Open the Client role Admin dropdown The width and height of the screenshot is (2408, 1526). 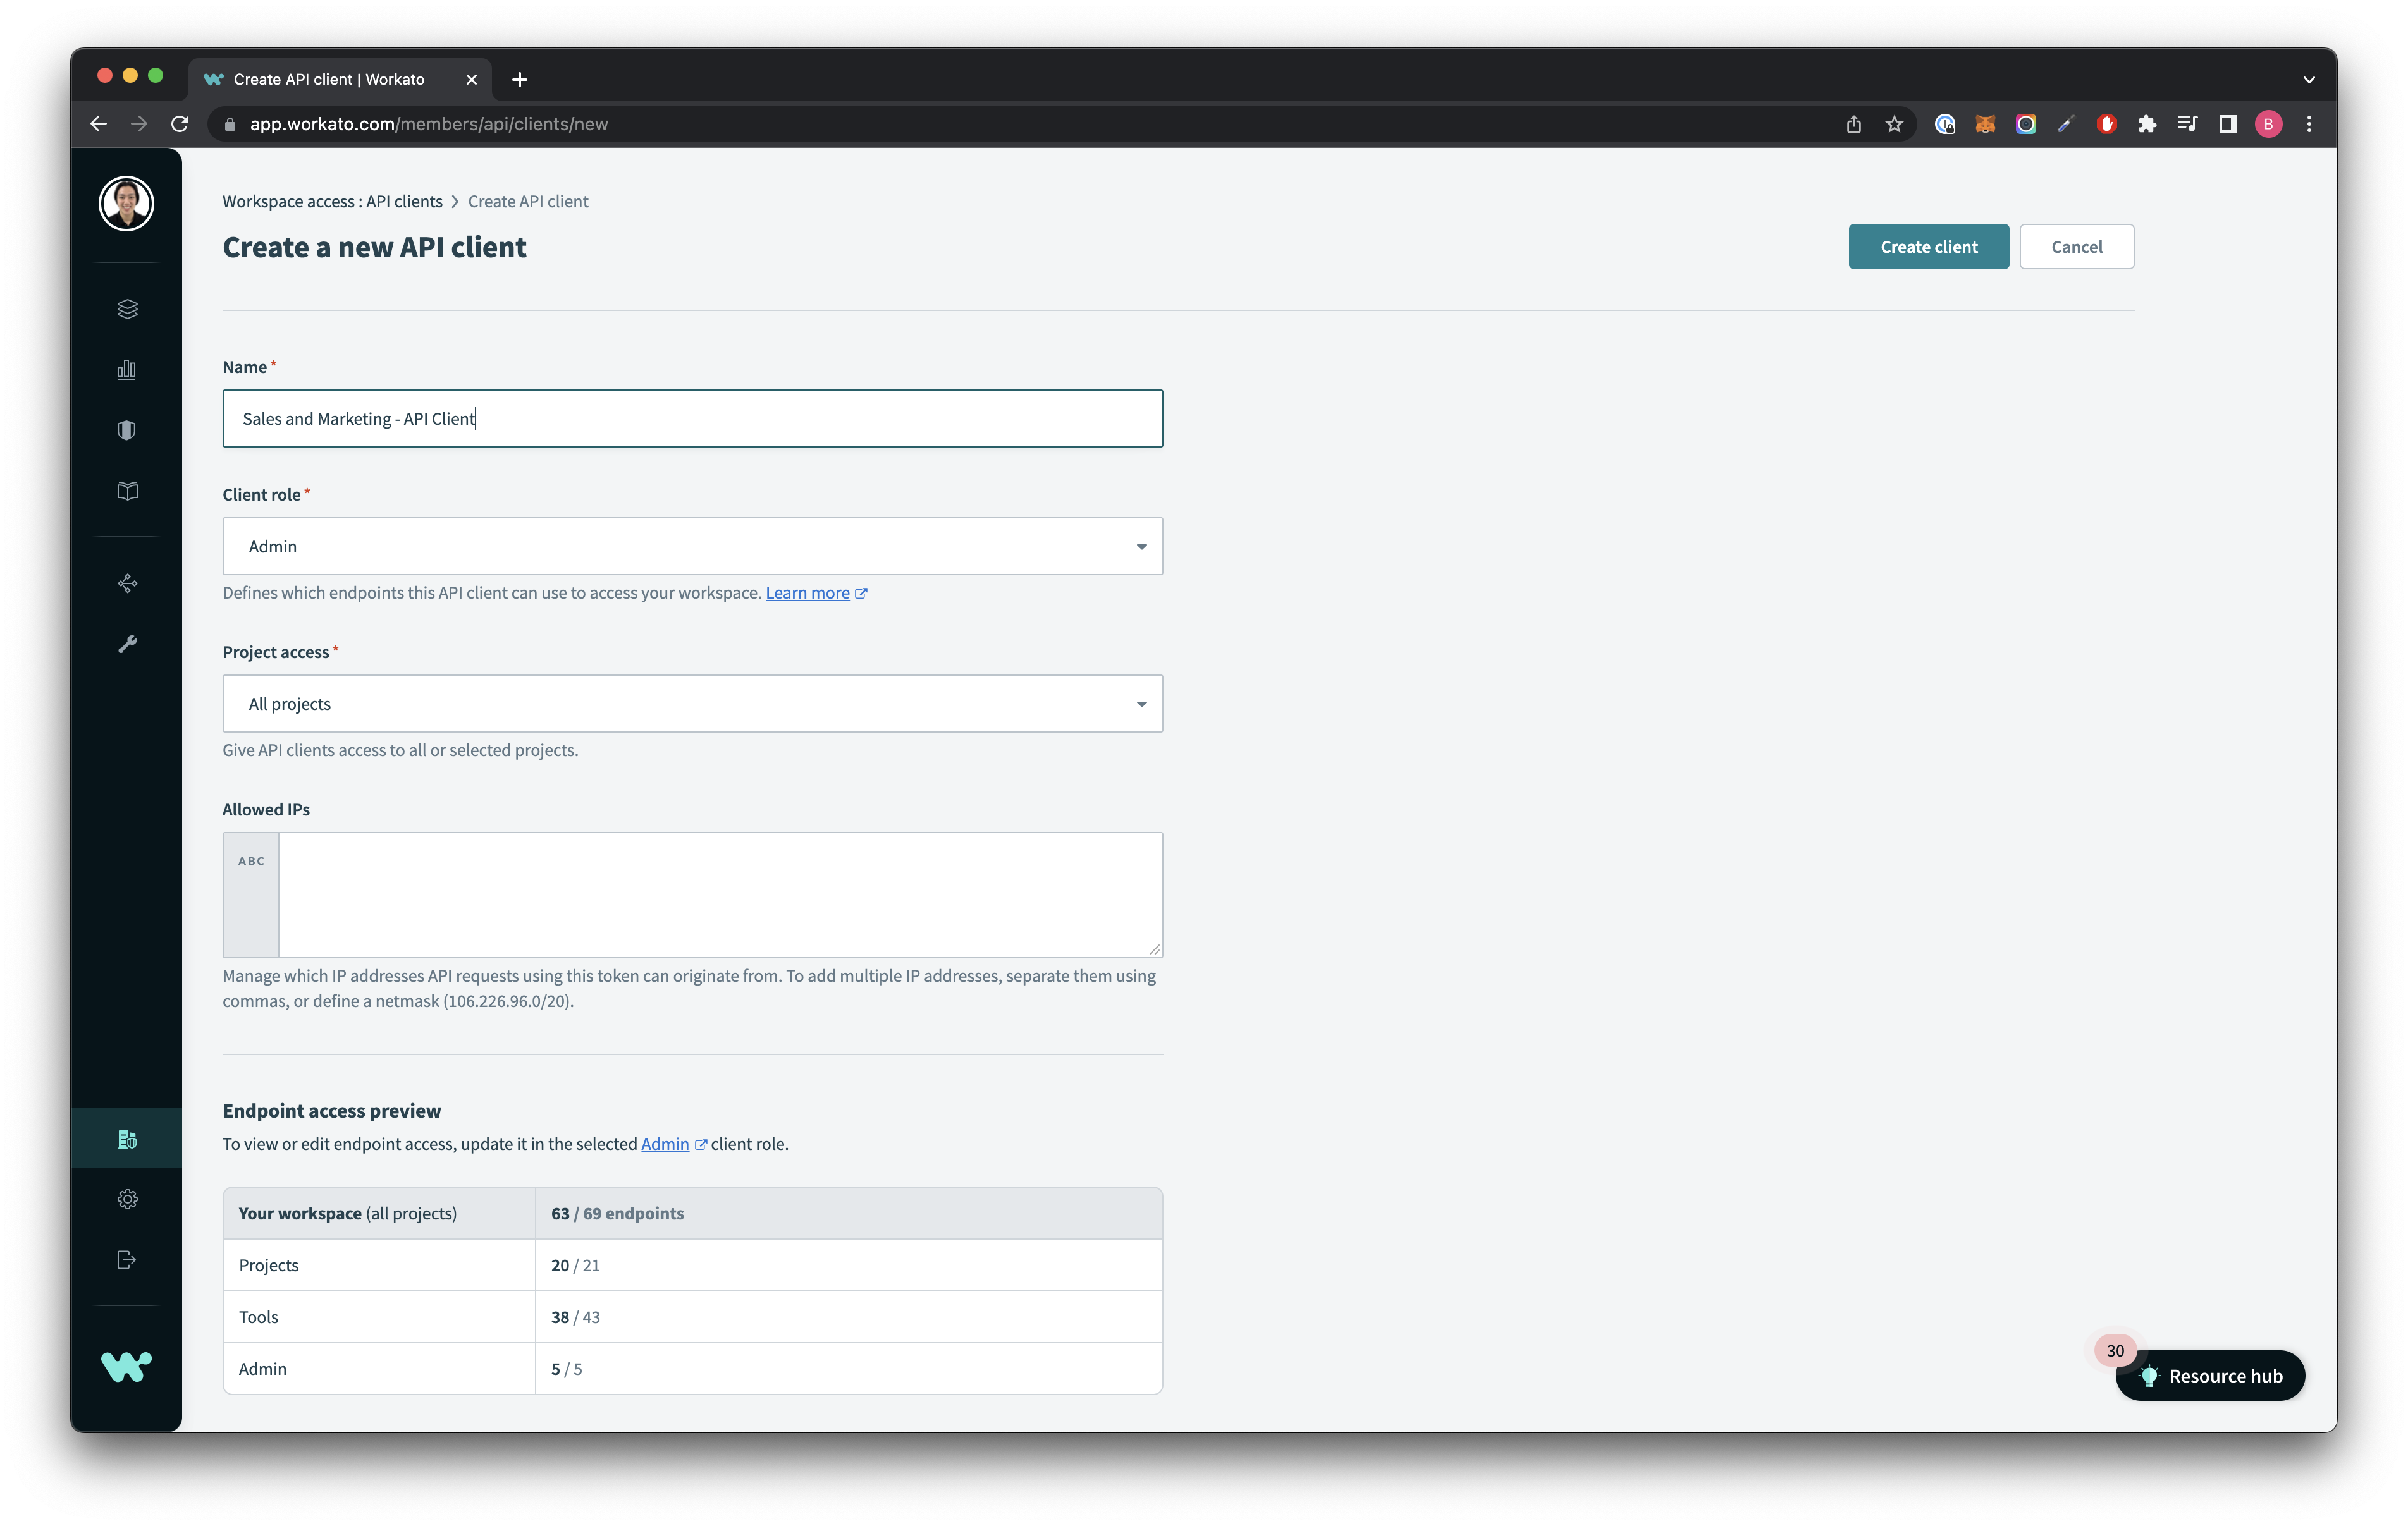pos(692,546)
